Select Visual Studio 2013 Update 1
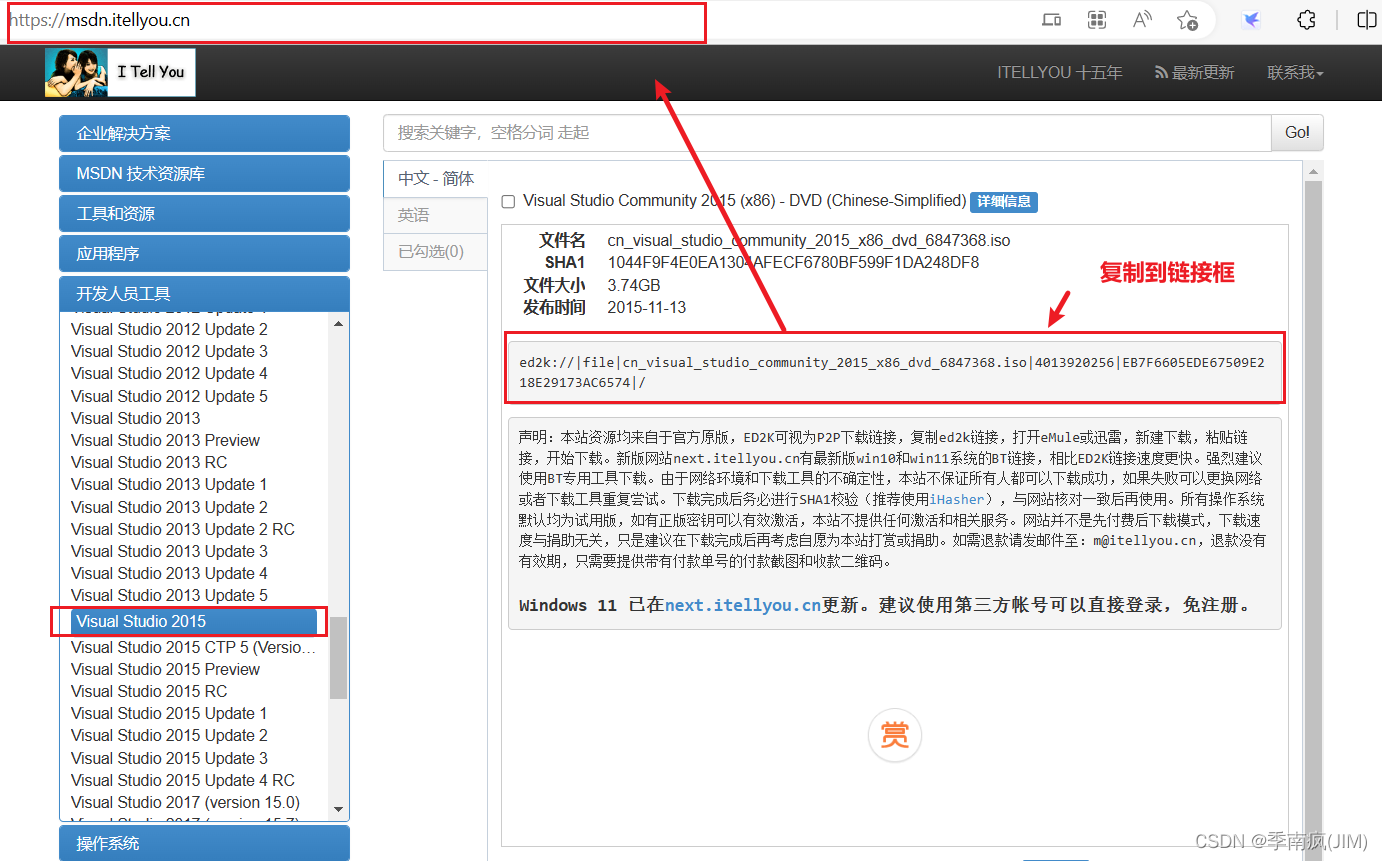Image resolution: width=1382 pixels, height=861 pixels. (x=169, y=484)
